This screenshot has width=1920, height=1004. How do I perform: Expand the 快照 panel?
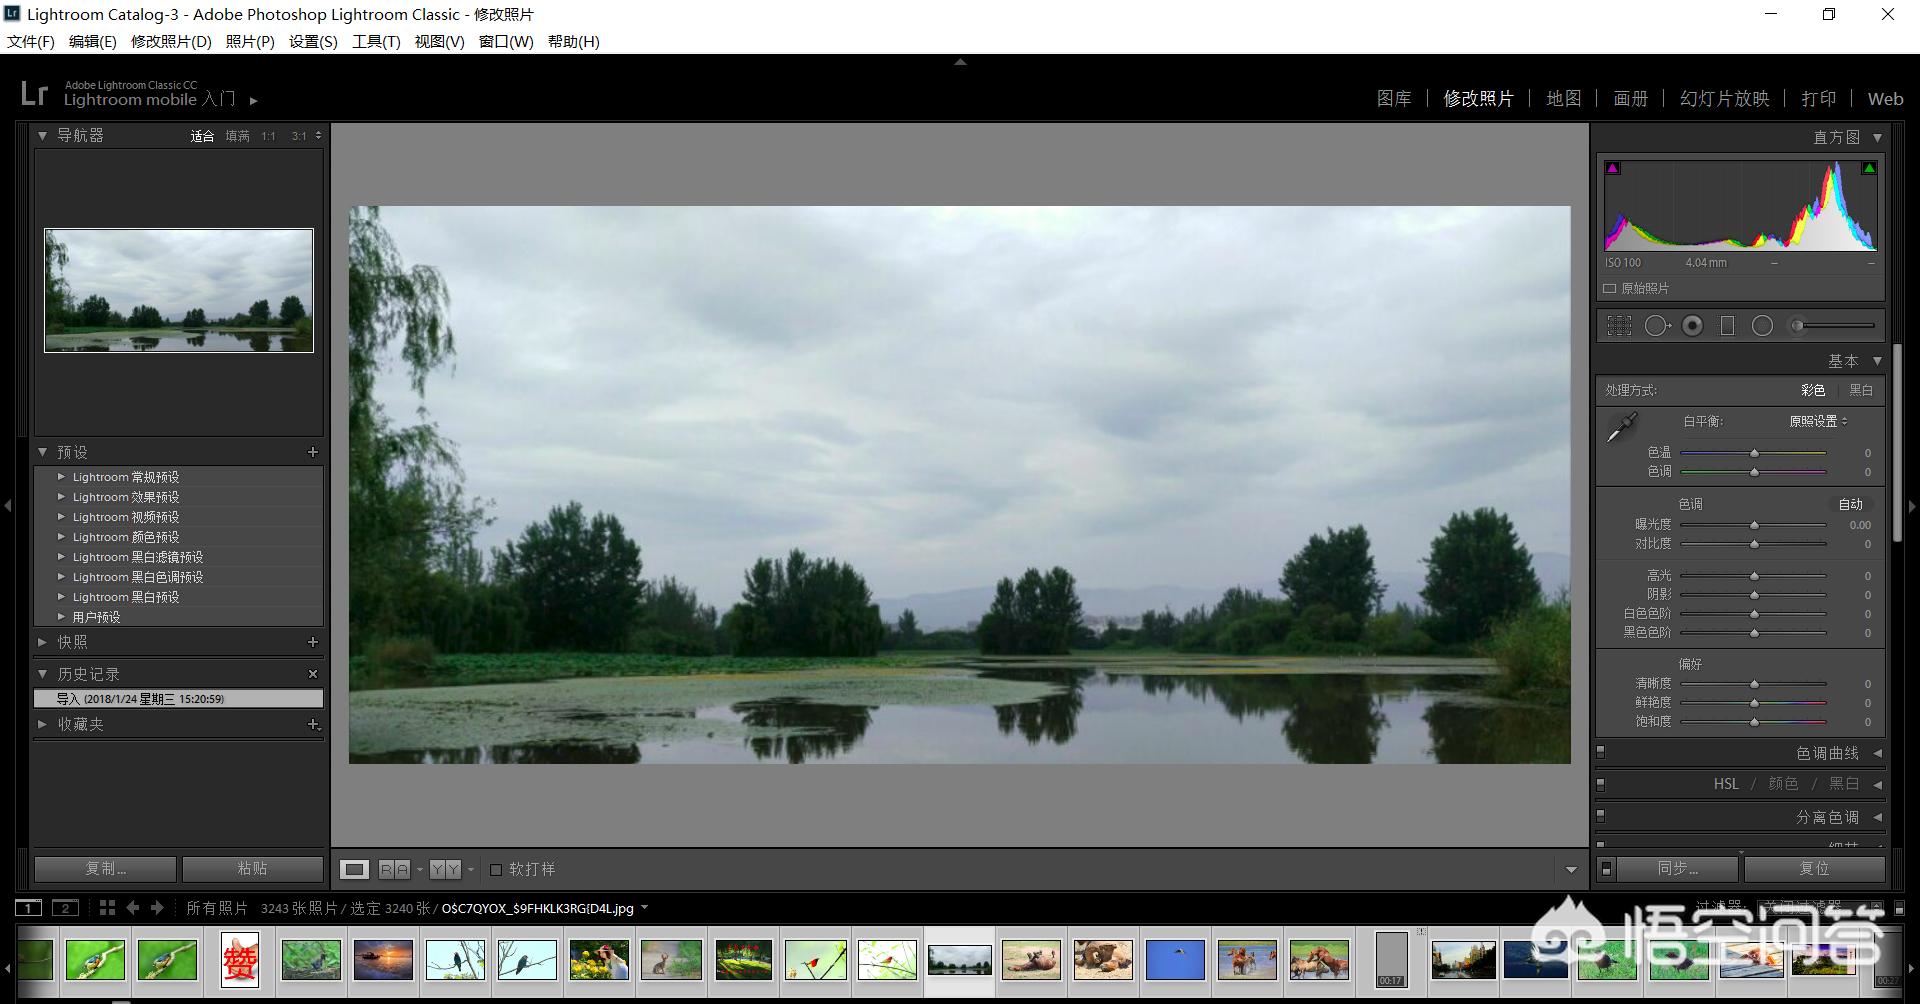pyautogui.click(x=42, y=642)
